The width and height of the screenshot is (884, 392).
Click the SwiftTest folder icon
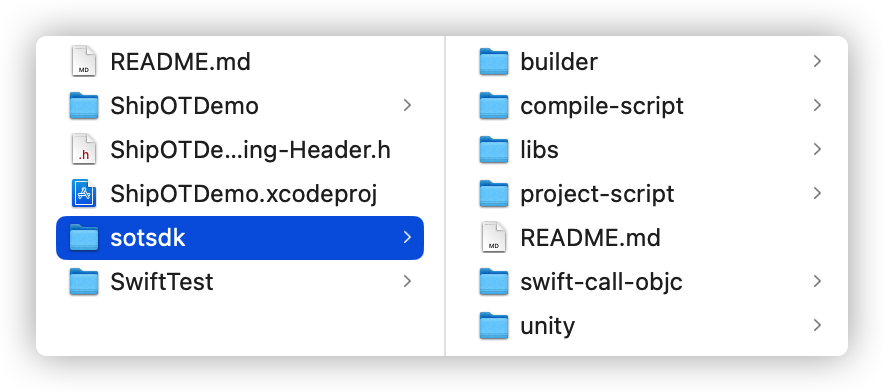point(84,281)
